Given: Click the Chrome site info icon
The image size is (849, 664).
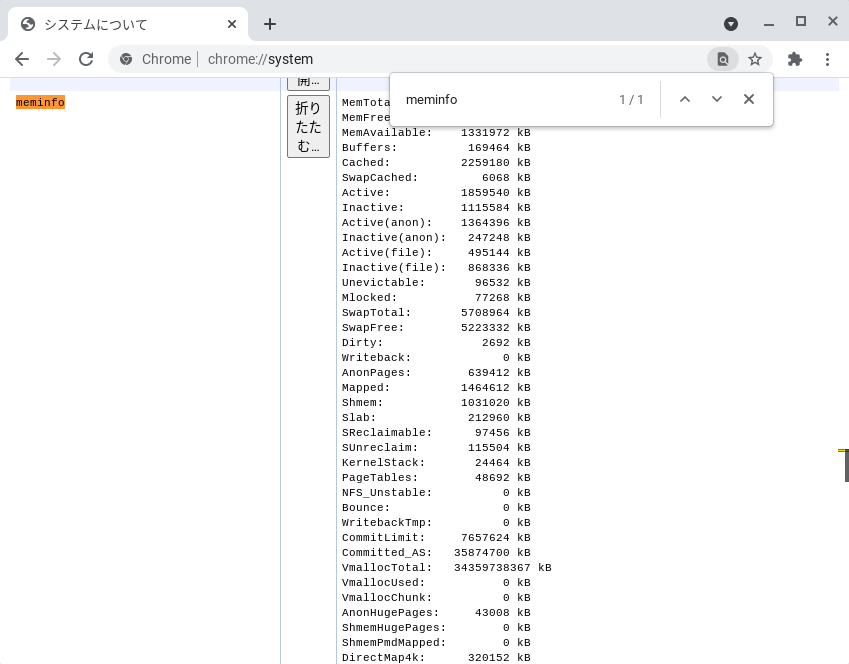Looking at the screenshot, I should pyautogui.click(x=126, y=59).
